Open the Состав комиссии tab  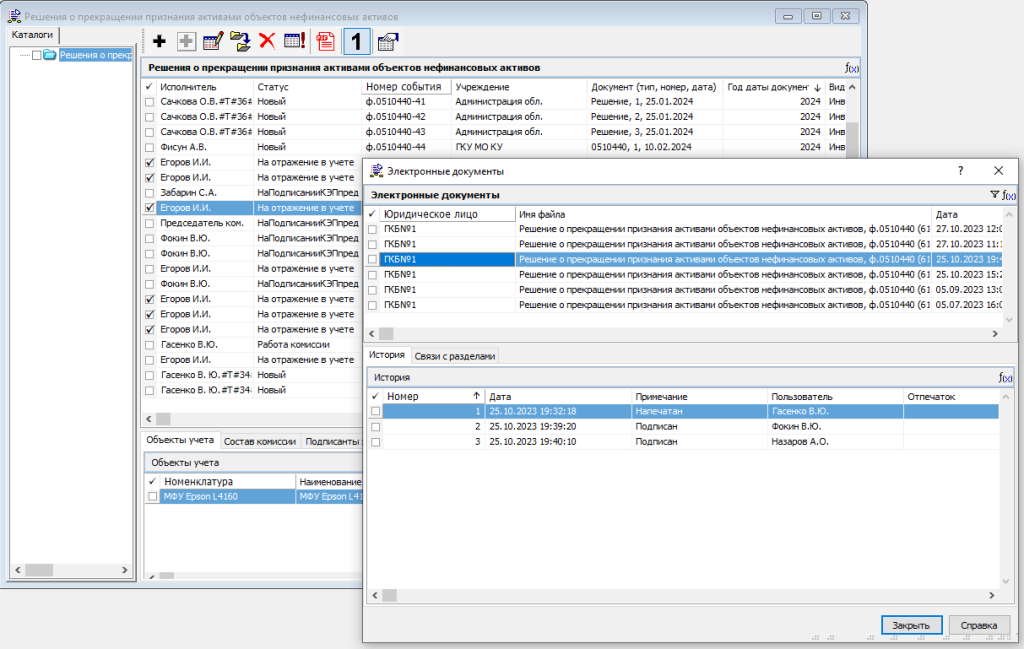click(x=260, y=441)
